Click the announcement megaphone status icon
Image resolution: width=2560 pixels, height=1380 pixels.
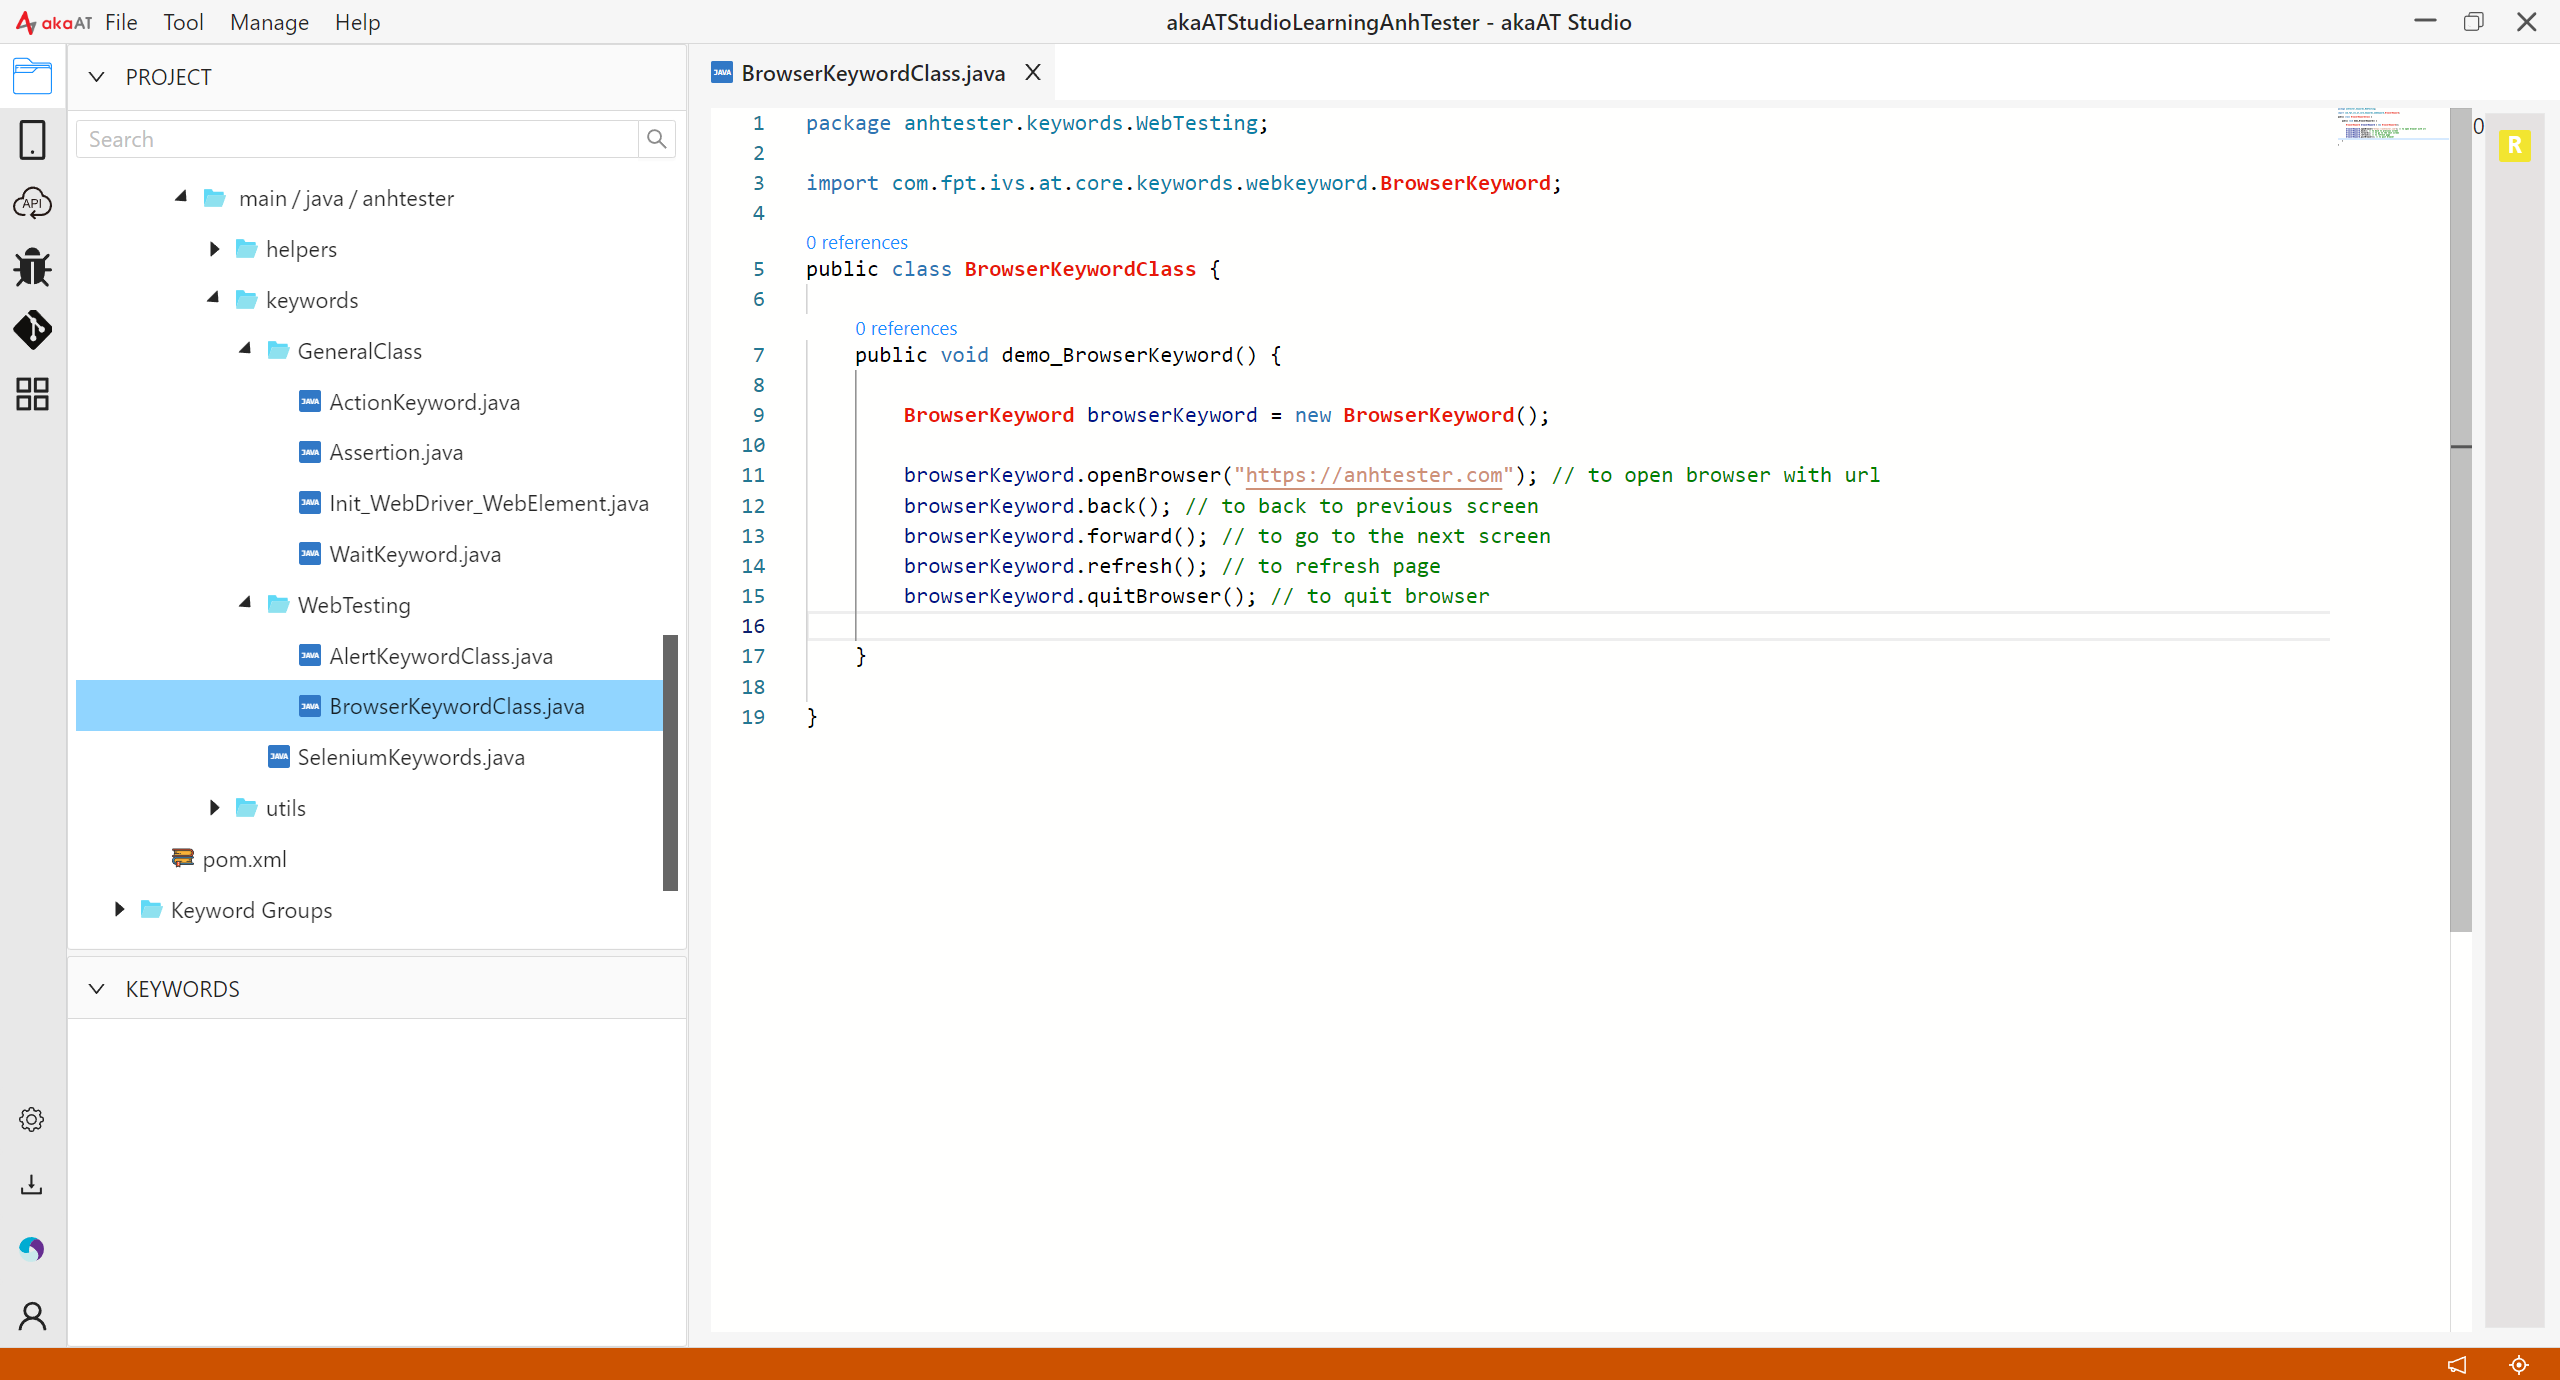2458,1364
